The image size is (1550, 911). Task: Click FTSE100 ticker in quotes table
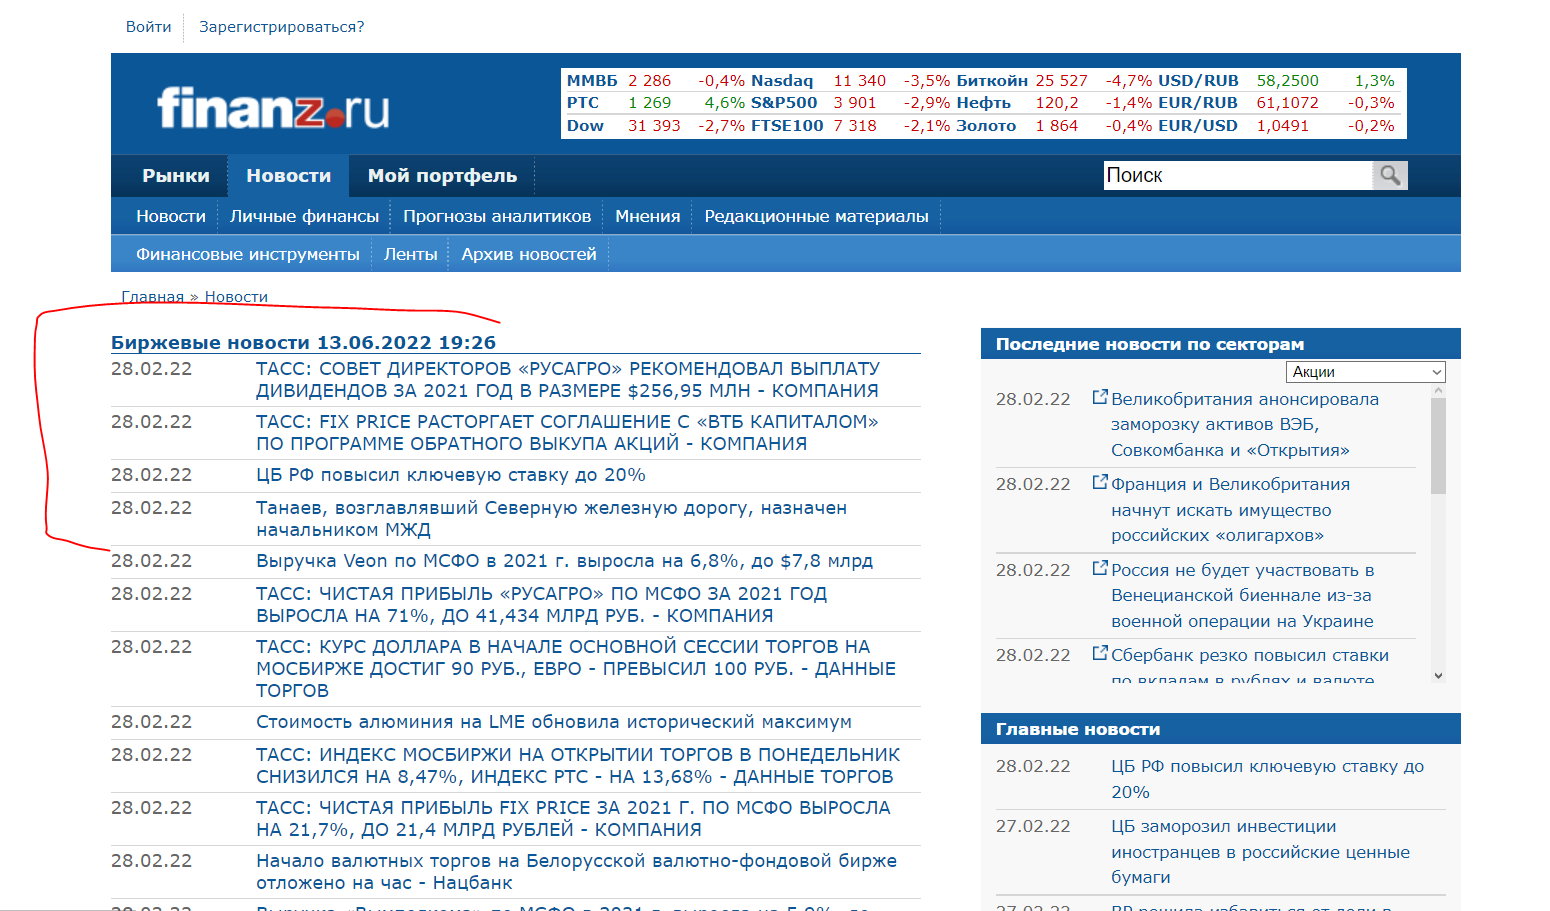[x=787, y=126]
